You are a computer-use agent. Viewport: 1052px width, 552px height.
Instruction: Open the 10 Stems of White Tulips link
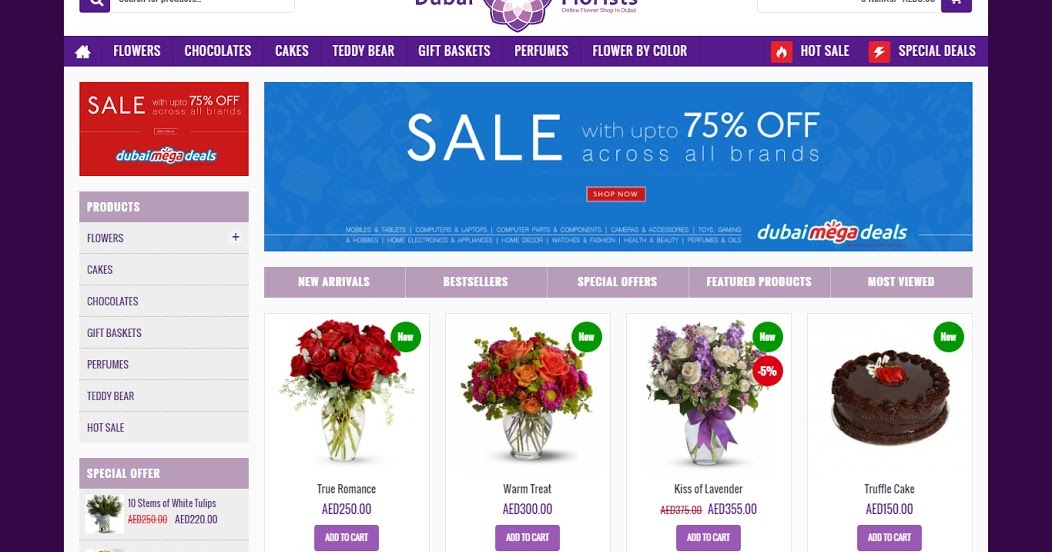(x=172, y=503)
